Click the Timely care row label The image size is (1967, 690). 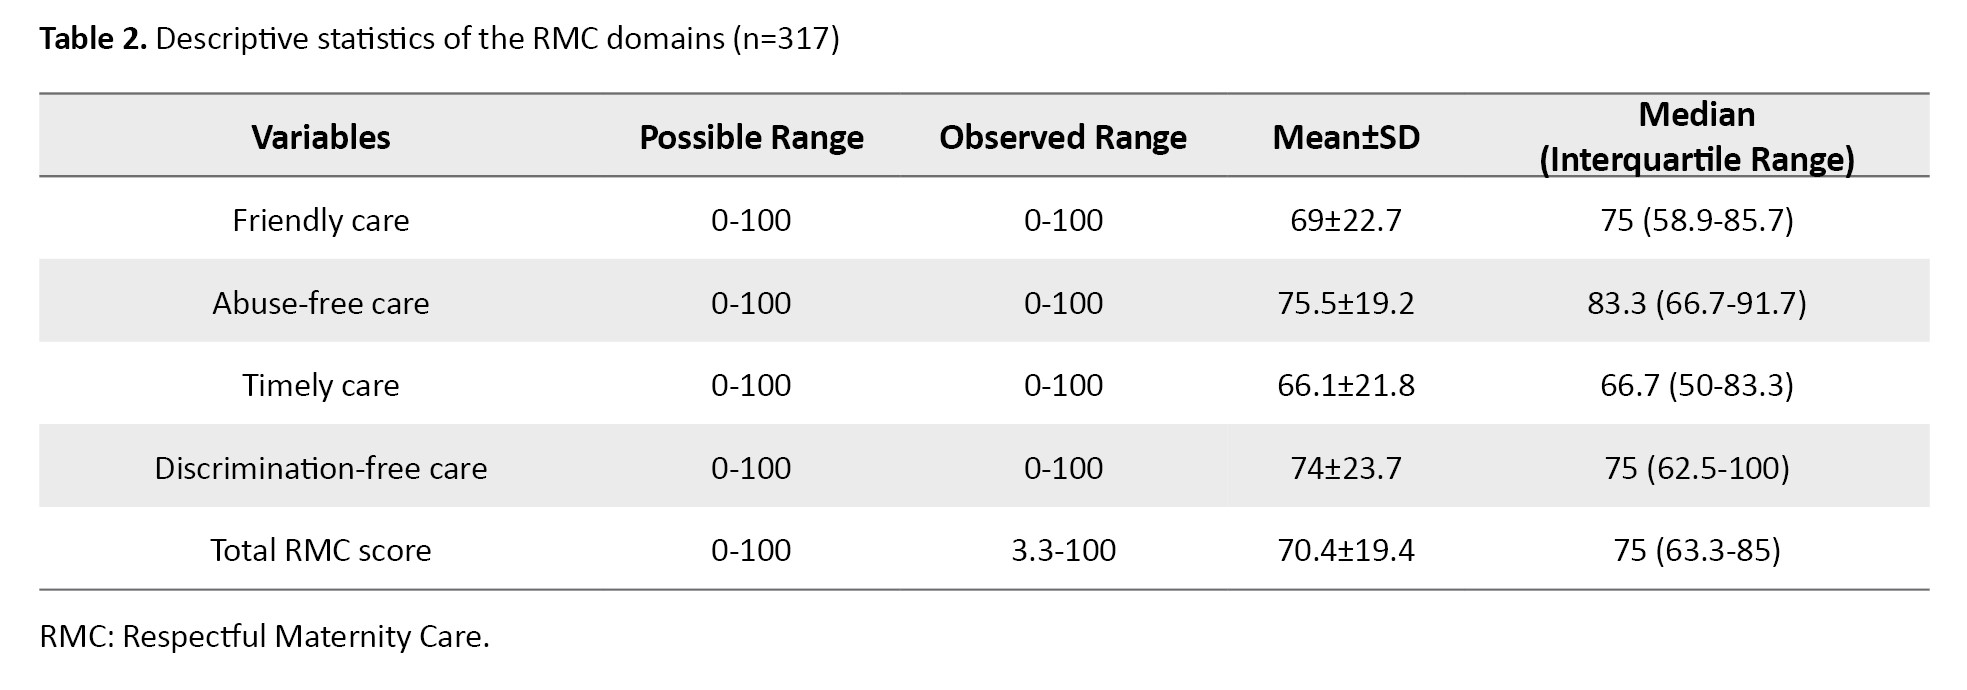[x=320, y=385]
